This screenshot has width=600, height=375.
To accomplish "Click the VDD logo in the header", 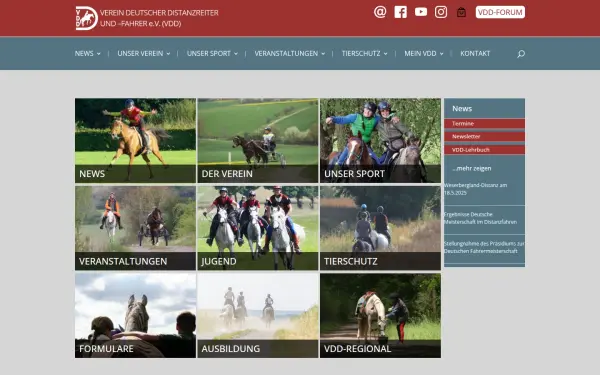I will point(86,18).
